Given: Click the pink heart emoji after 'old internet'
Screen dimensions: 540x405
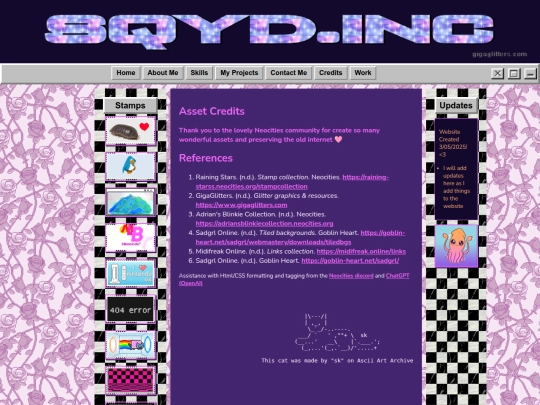Looking at the screenshot, I should [339, 139].
